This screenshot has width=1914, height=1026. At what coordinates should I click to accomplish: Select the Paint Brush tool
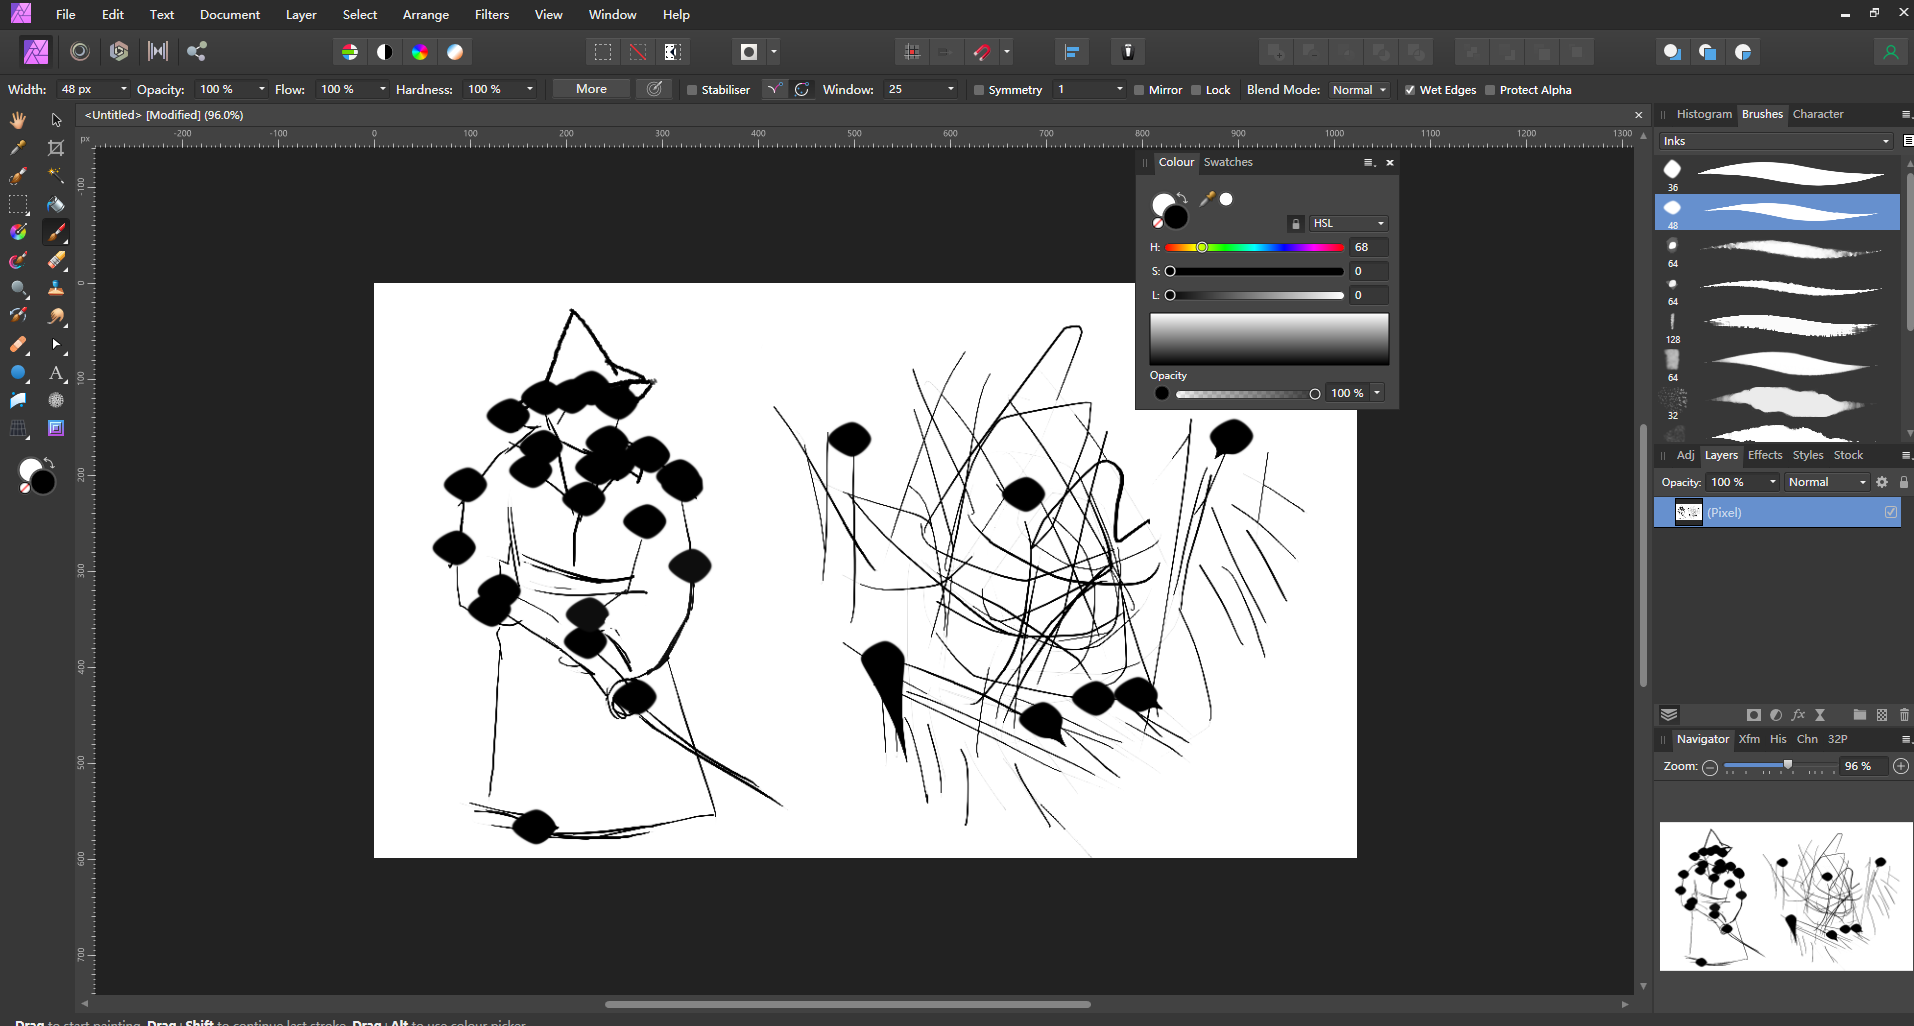pyautogui.click(x=56, y=232)
